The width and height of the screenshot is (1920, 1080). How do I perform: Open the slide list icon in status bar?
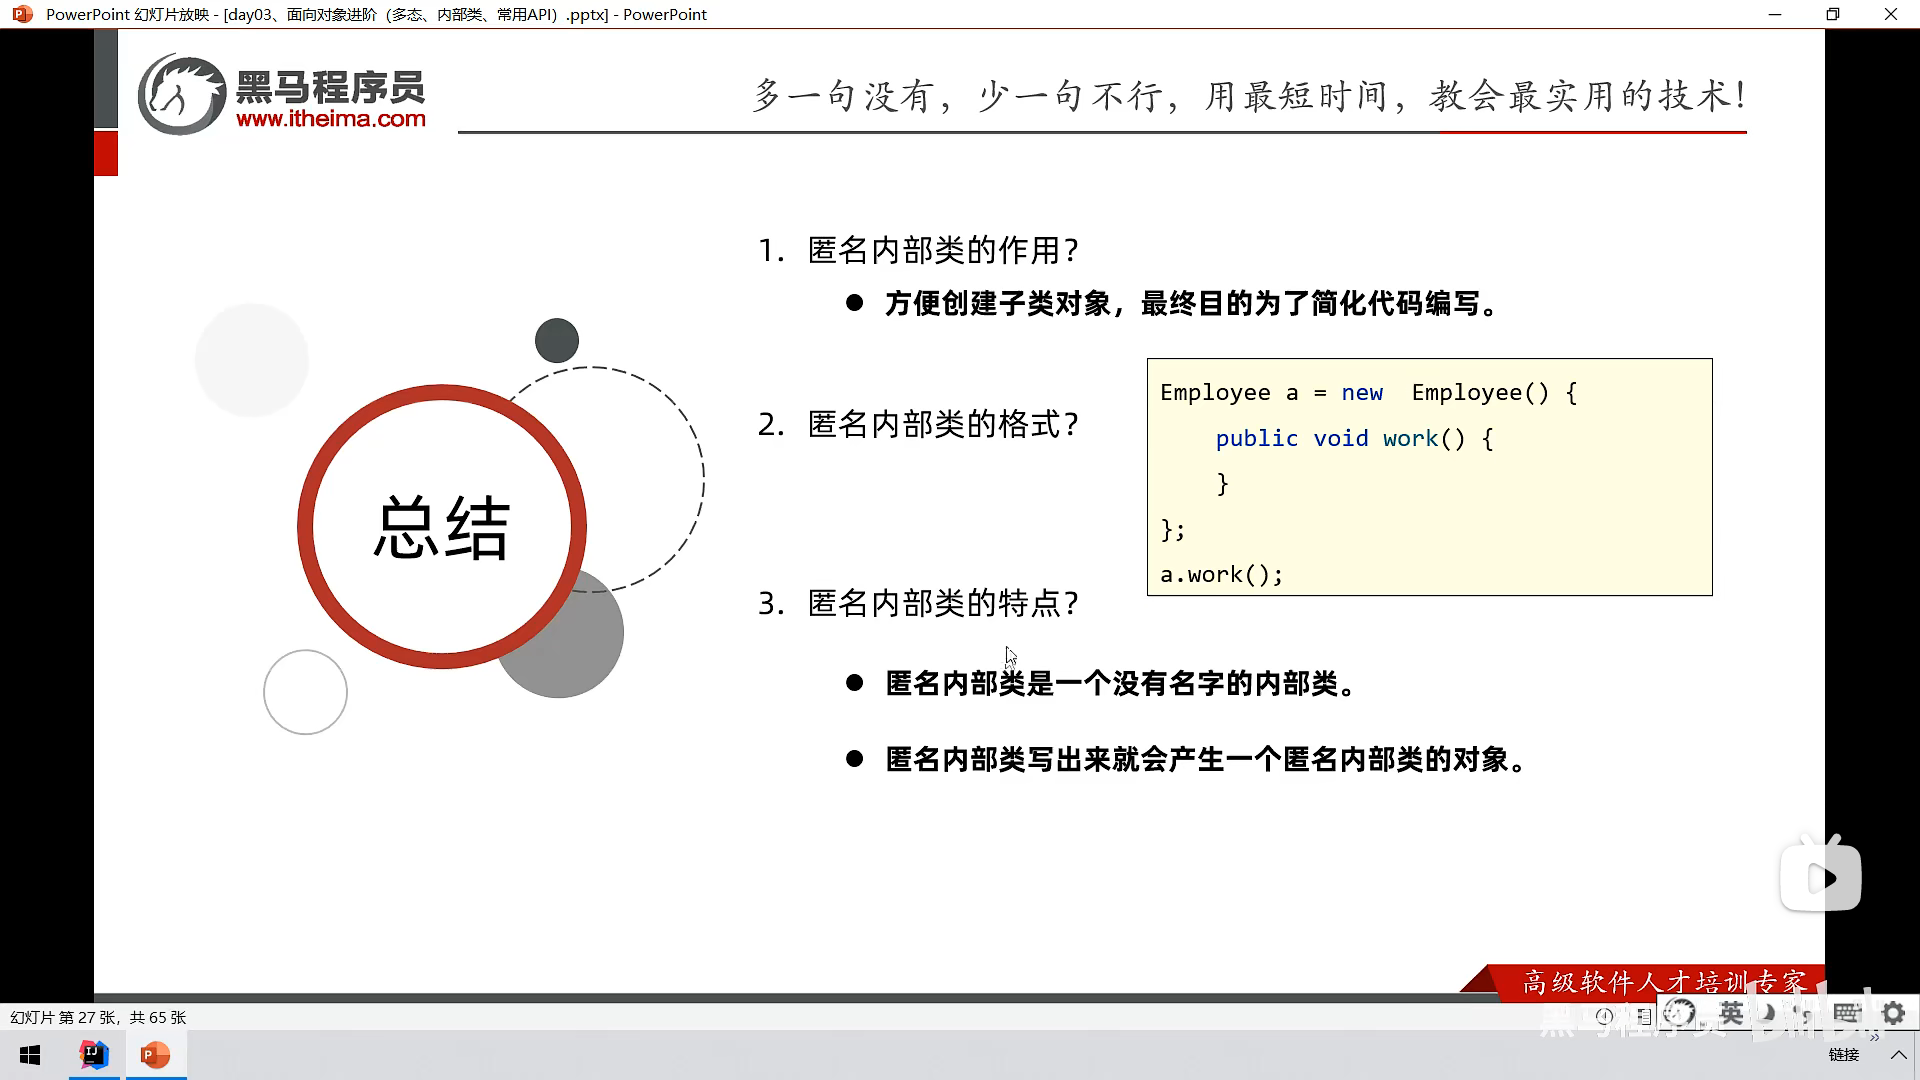pos(1644,1016)
